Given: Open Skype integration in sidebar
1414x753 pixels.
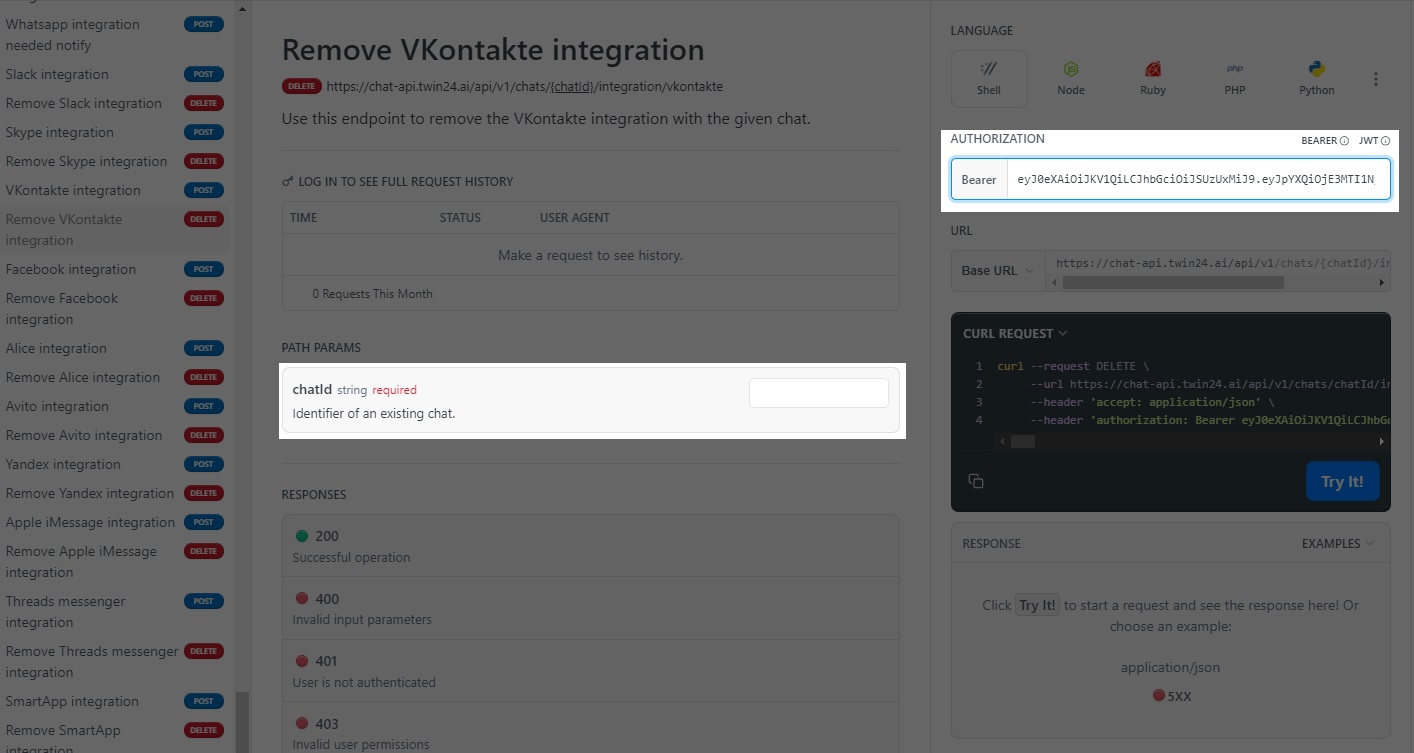Looking at the screenshot, I should [115, 132].
